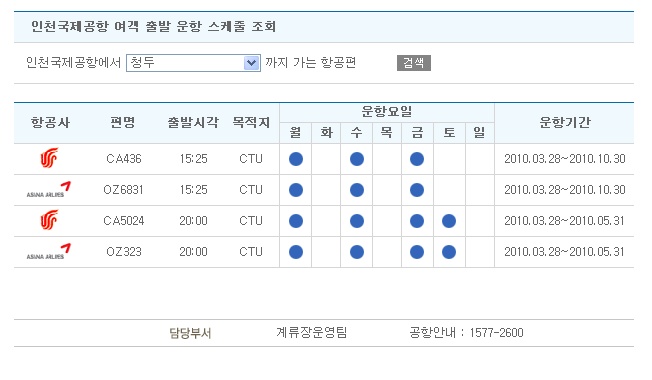Click the Air China logo for CA5024
The width and height of the screenshot is (652, 380).
point(49,220)
